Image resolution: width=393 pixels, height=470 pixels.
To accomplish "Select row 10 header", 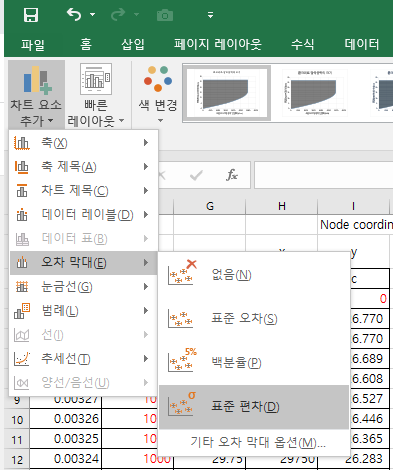I will click(17, 419).
